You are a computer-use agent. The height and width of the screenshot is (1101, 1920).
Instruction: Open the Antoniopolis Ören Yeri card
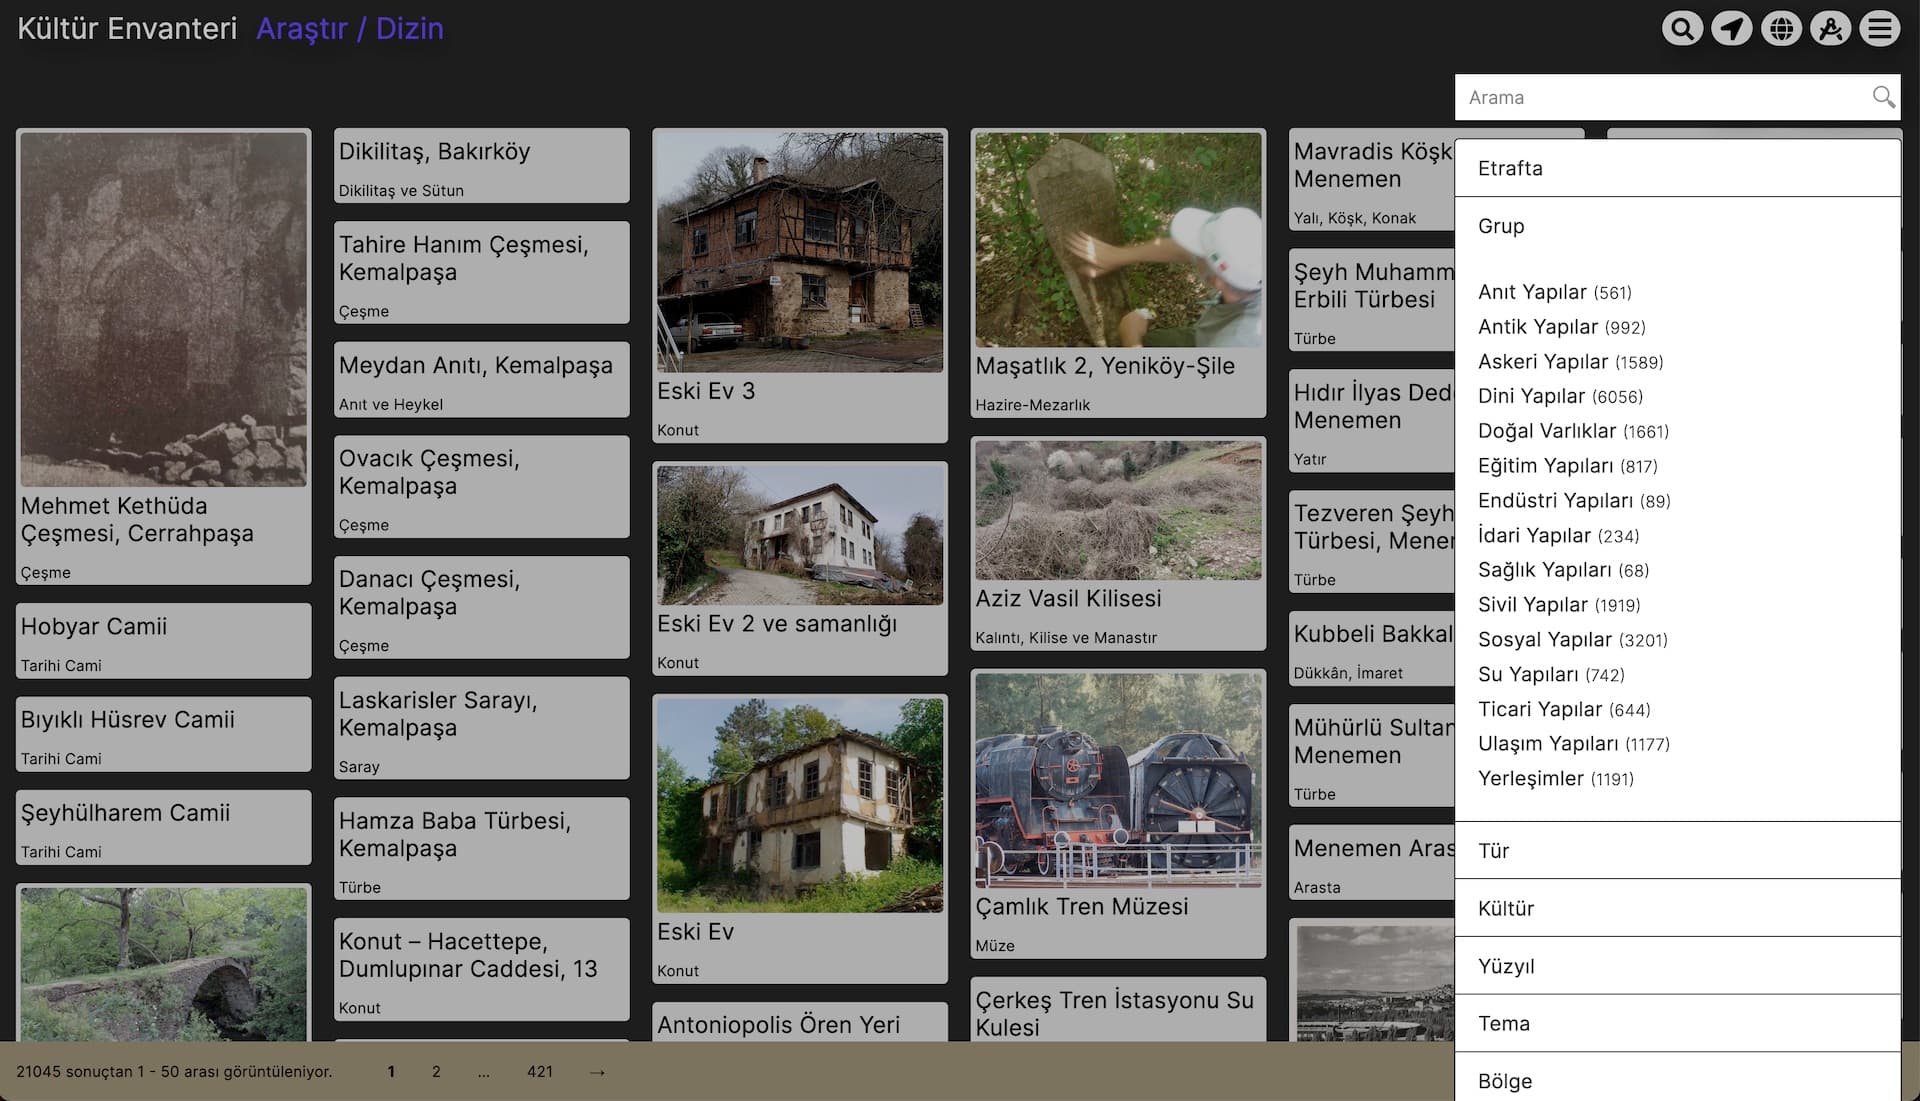(800, 1023)
